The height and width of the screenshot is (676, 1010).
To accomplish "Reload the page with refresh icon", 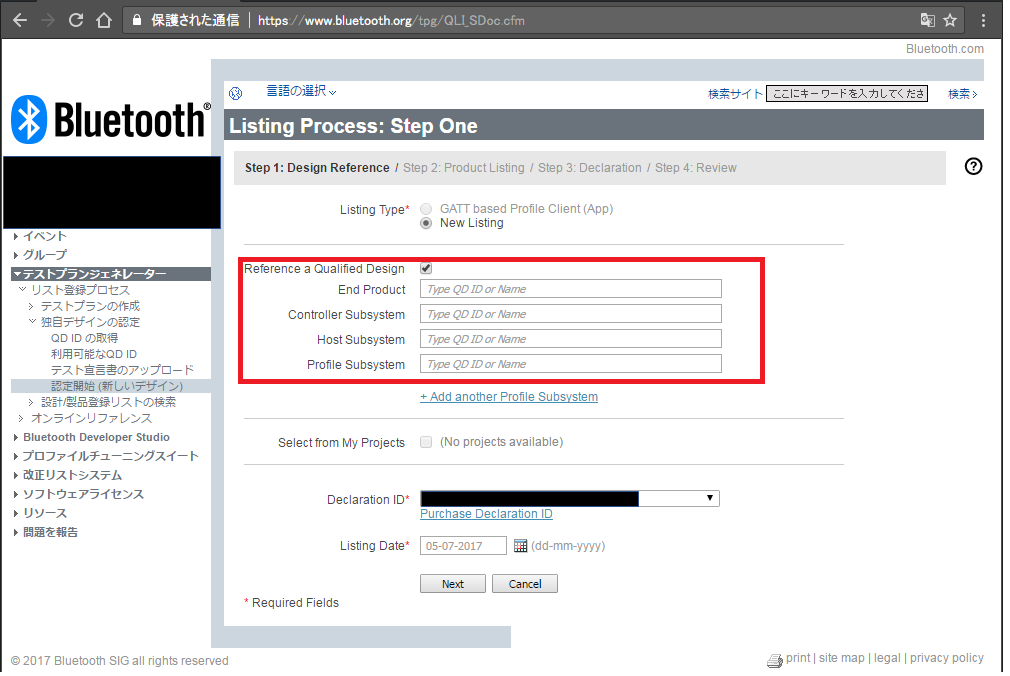I will (76, 21).
